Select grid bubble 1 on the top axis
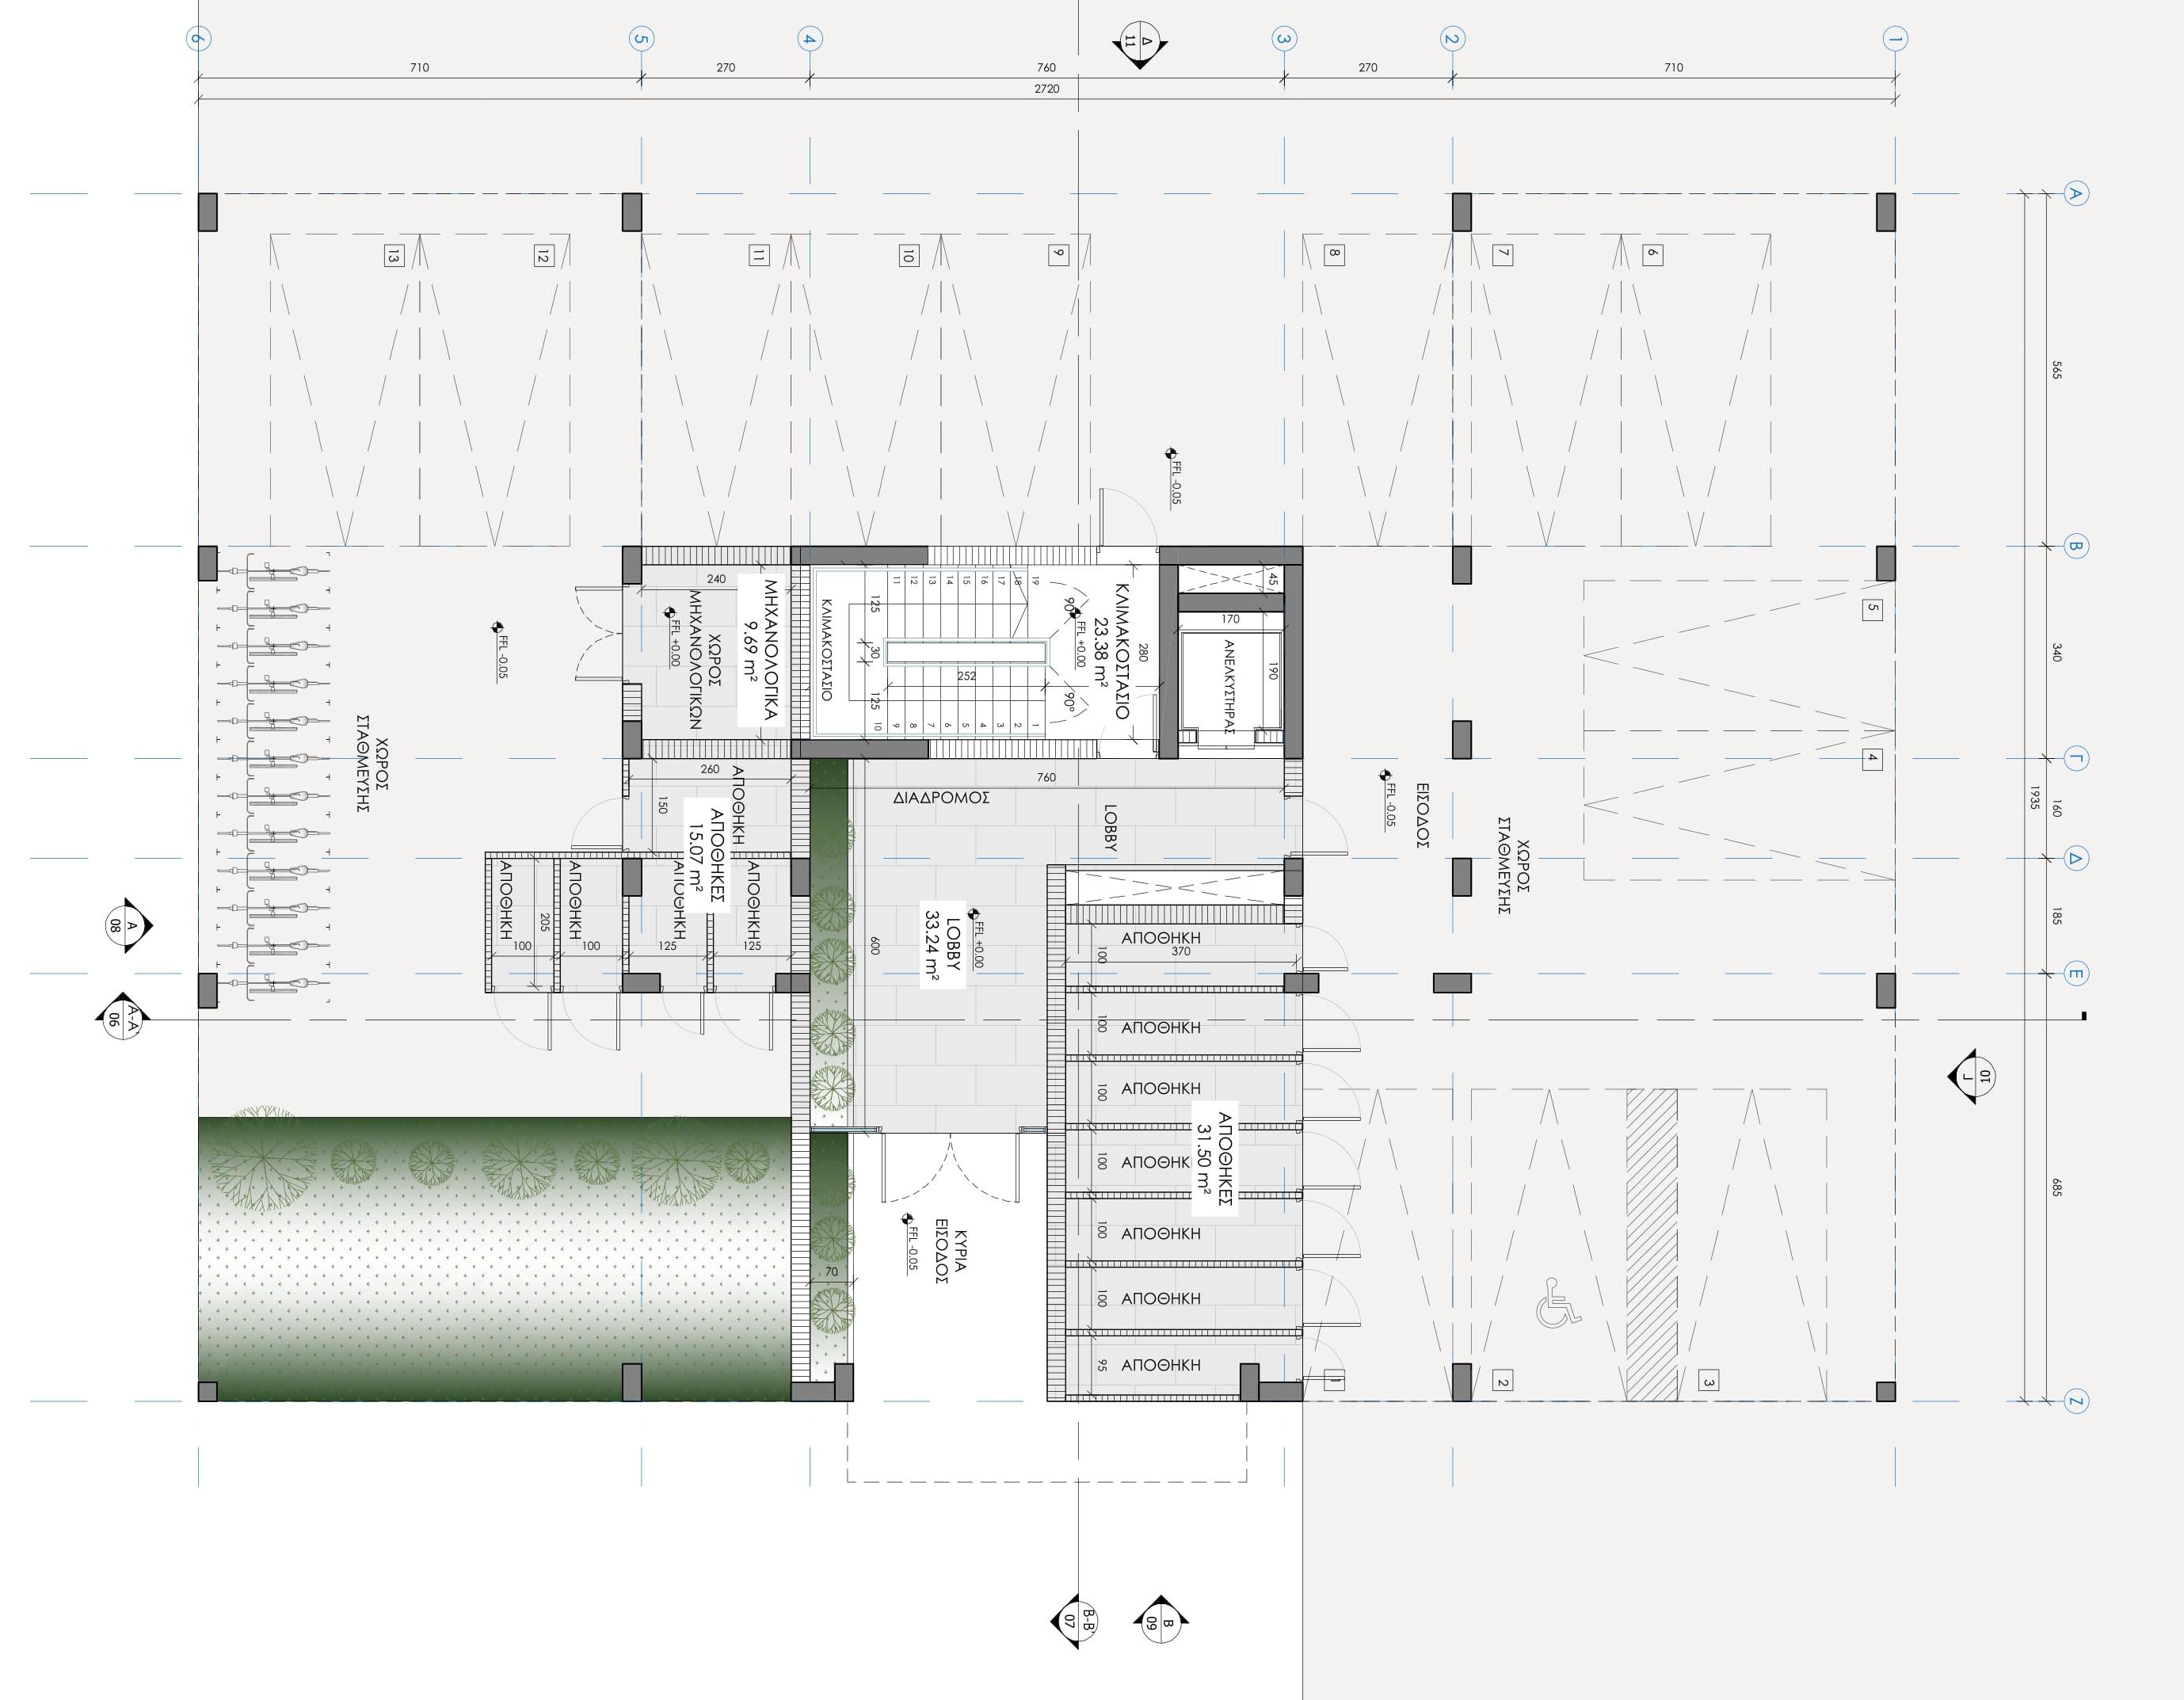The image size is (2184, 1700). click(1894, 40)
